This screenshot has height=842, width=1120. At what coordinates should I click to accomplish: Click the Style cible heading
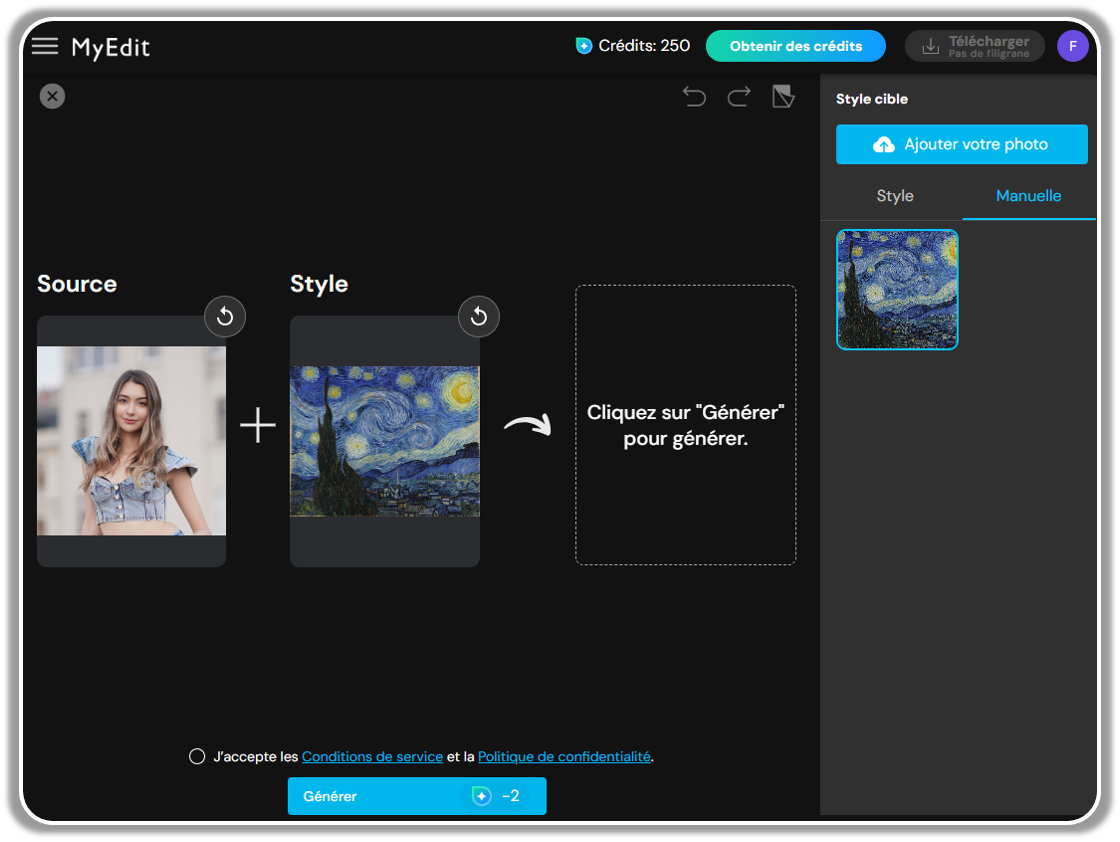tap(871, 99)
